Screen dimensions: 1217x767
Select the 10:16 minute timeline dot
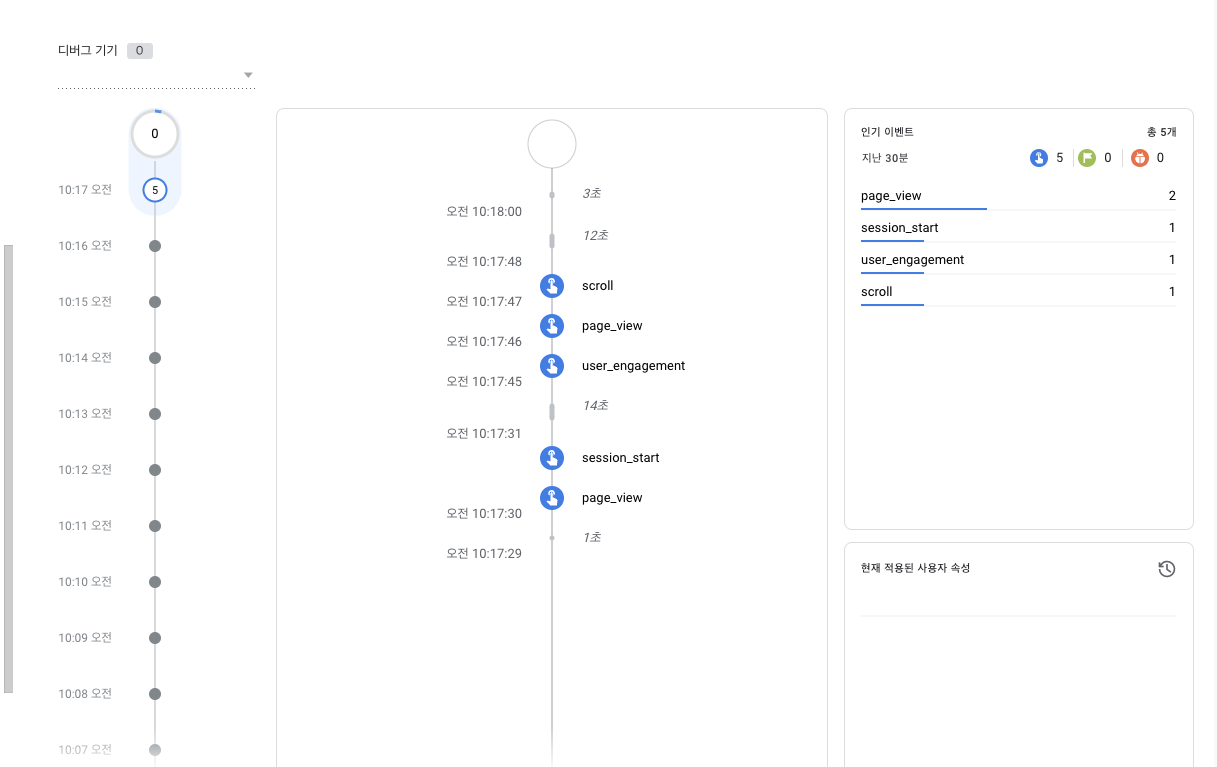point(154,246)
